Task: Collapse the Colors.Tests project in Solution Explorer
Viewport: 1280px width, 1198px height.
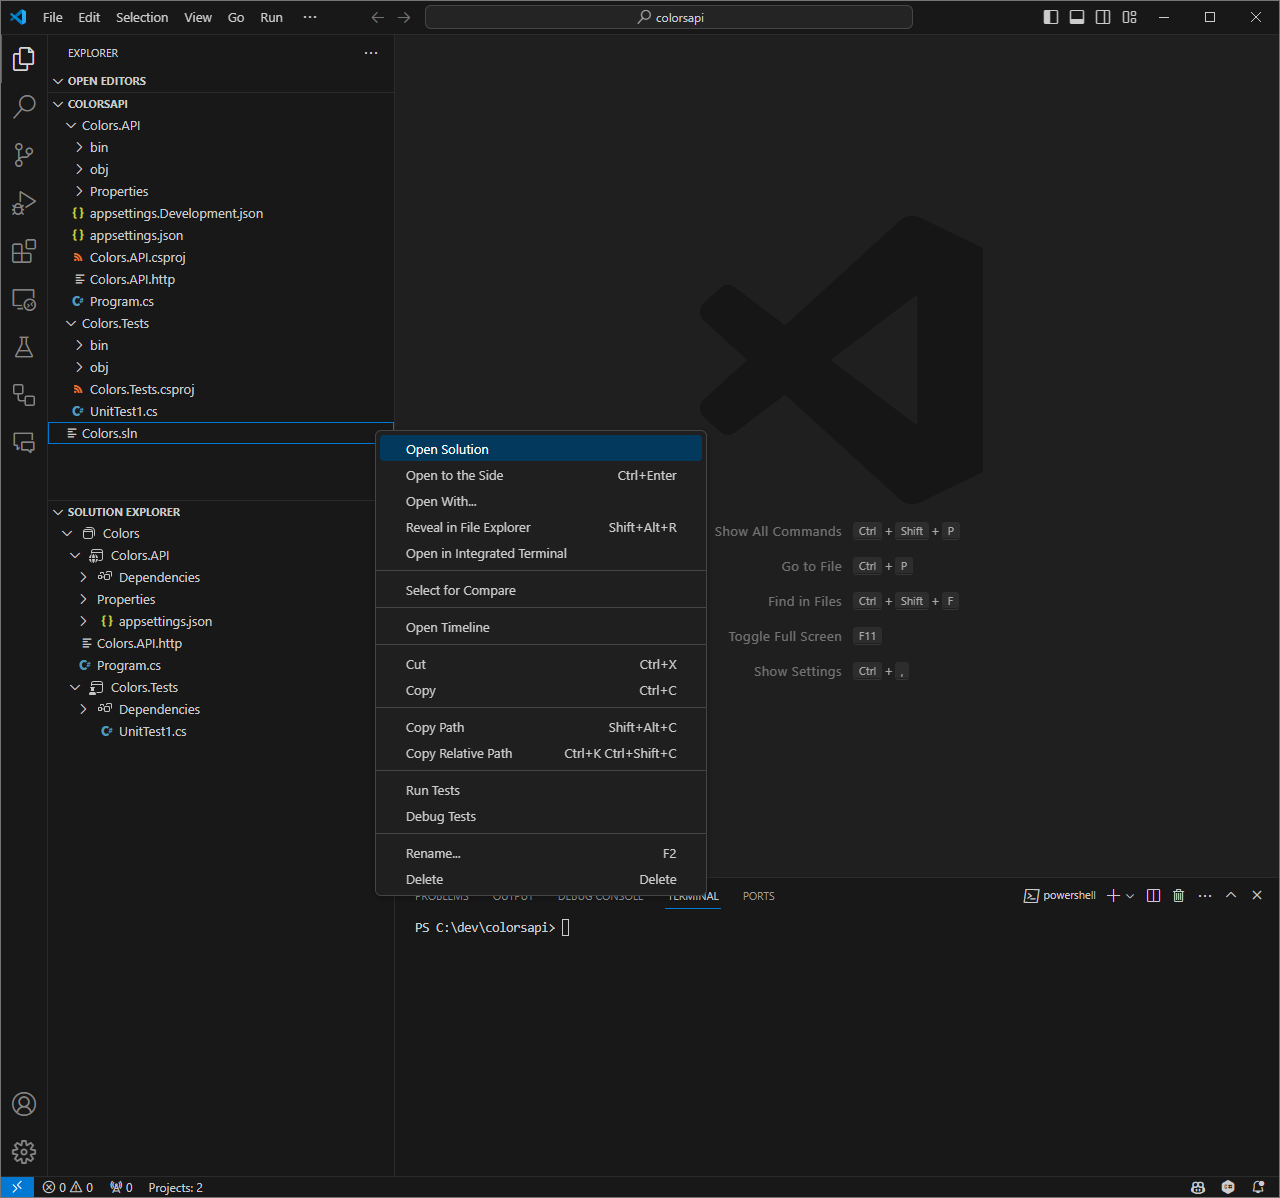Action: tap(75, 688)
